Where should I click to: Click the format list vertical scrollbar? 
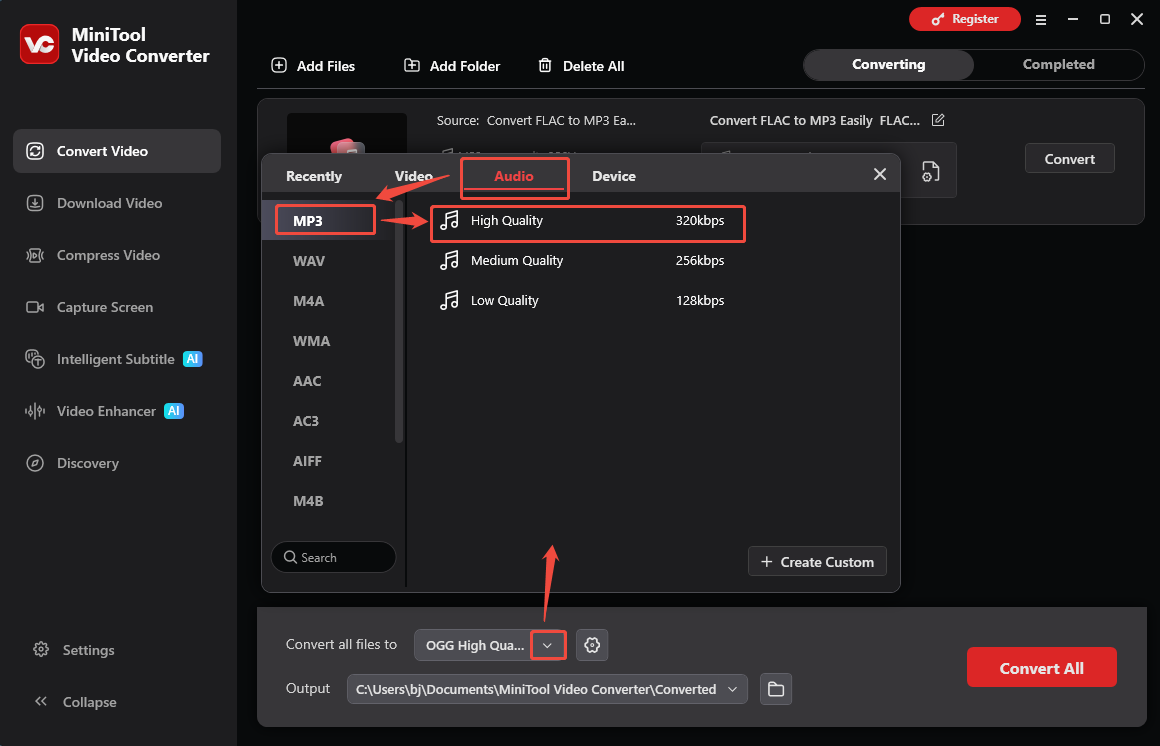click(399, 321)
